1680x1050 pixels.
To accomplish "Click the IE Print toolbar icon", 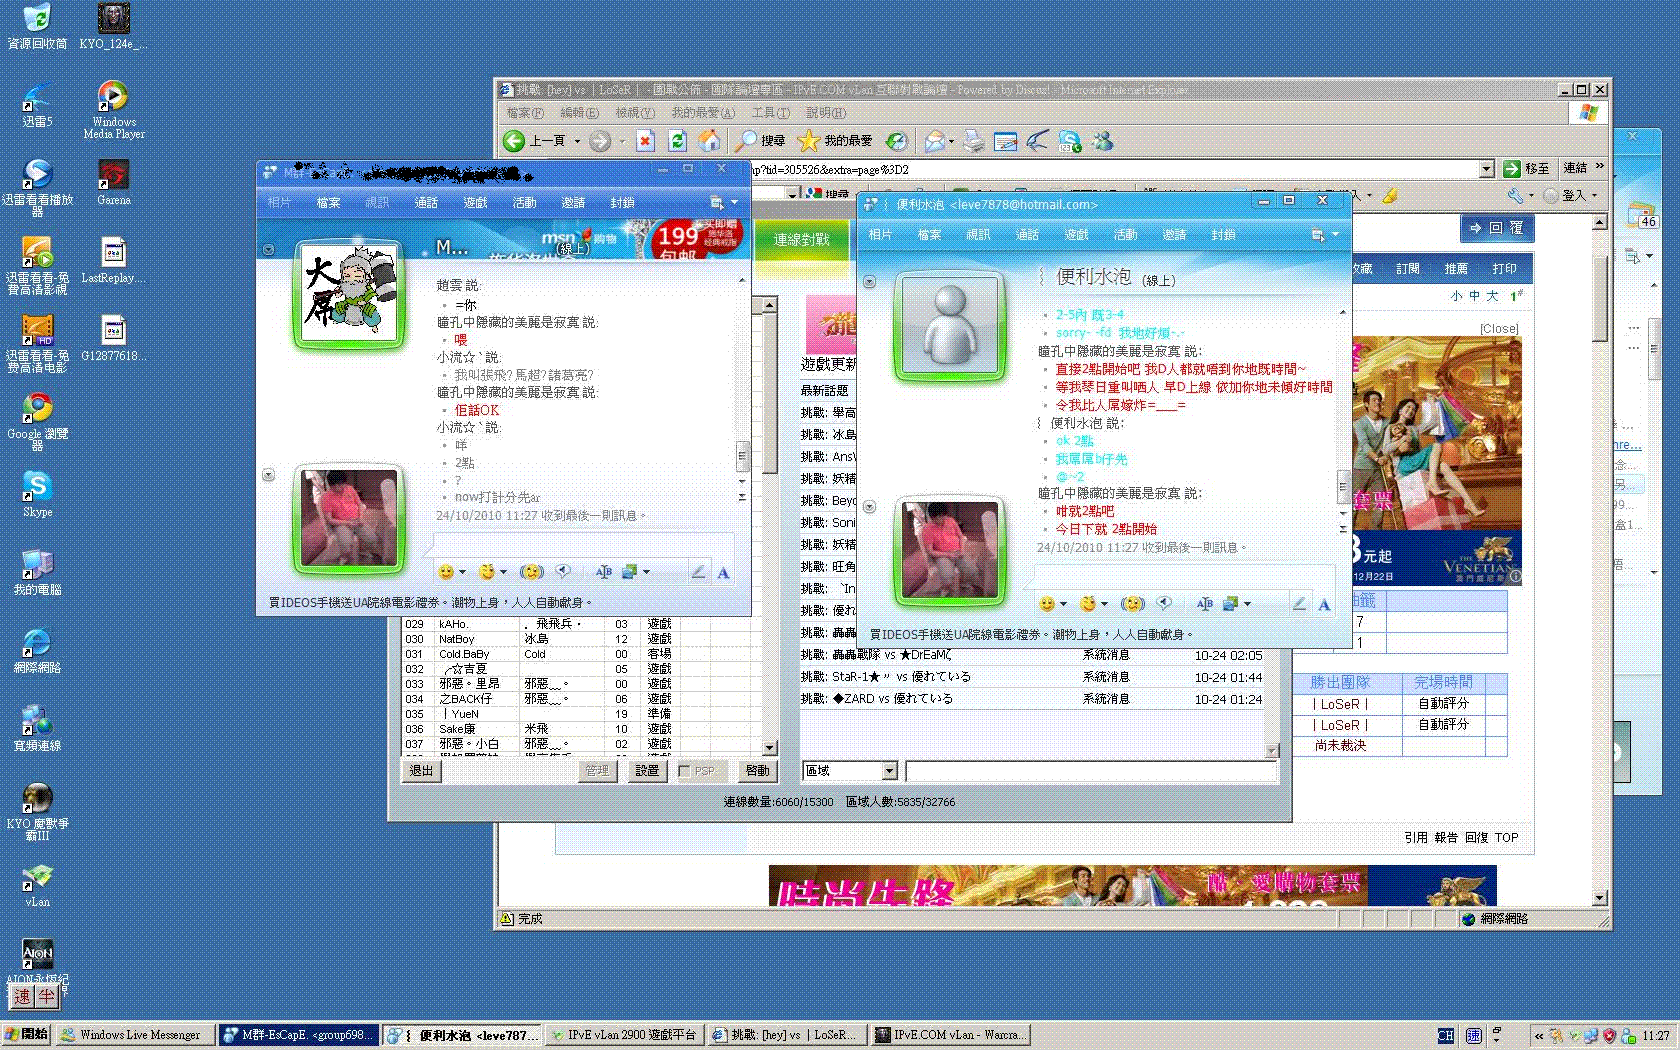I will click(974, 141).
